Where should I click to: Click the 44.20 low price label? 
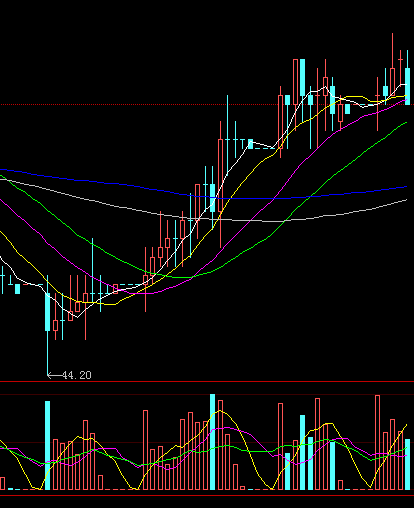click(x=77, y=375)
